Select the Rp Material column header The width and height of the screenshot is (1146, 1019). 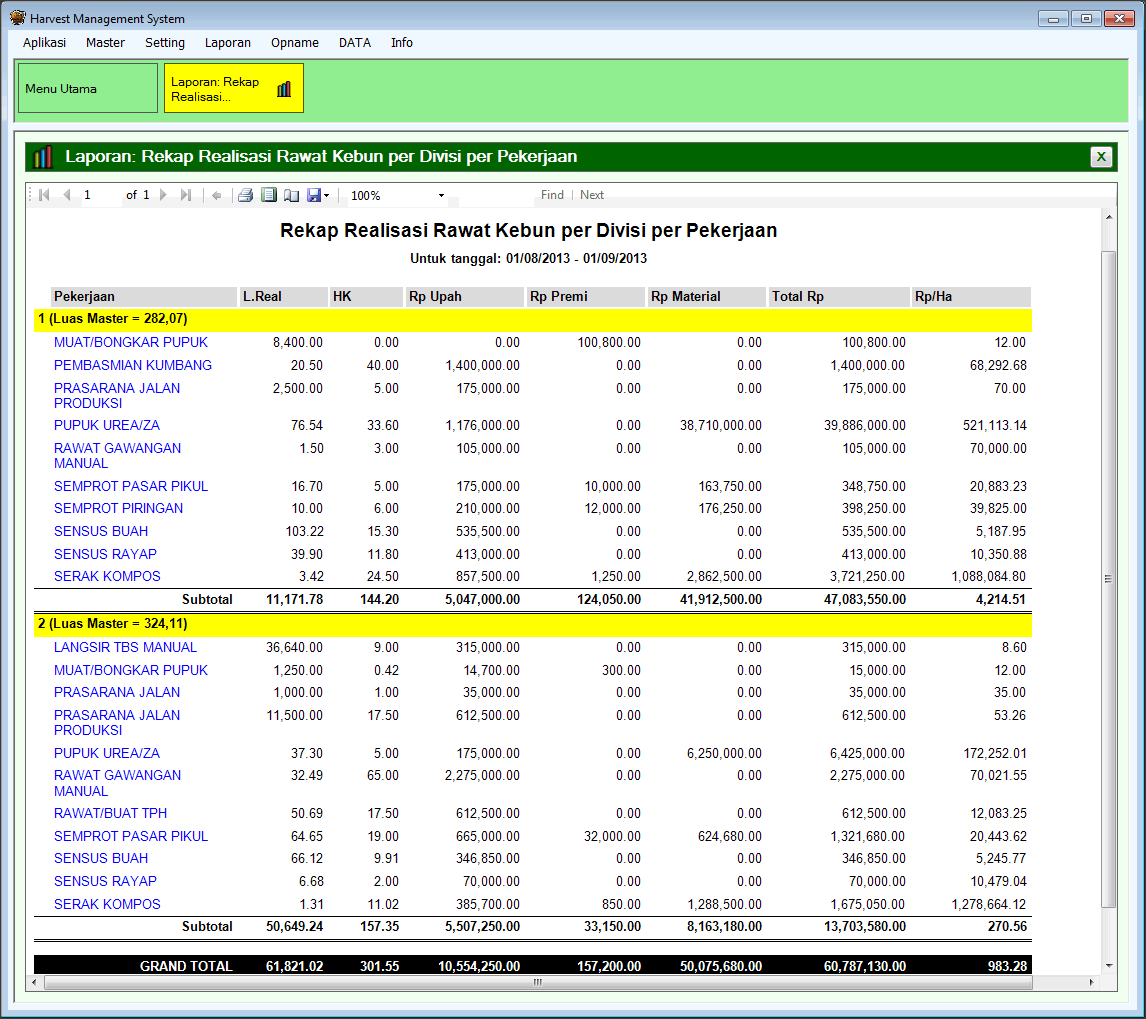coord(706,296)
